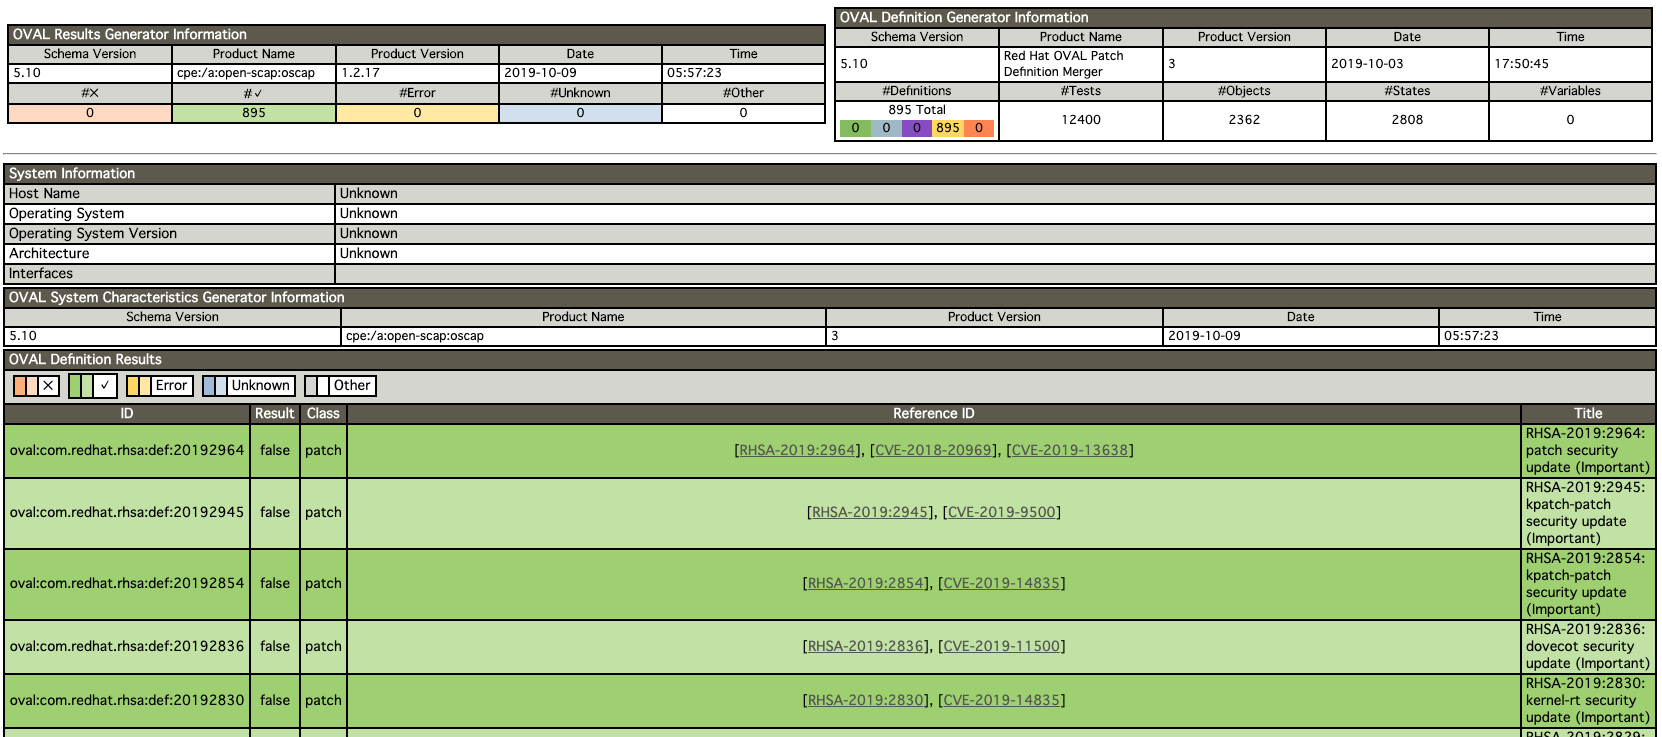This screenshot has width=1662, height=737.
Task: Click the 'OVAL Definition Generator Information' heading
Action: click(964, 17)
